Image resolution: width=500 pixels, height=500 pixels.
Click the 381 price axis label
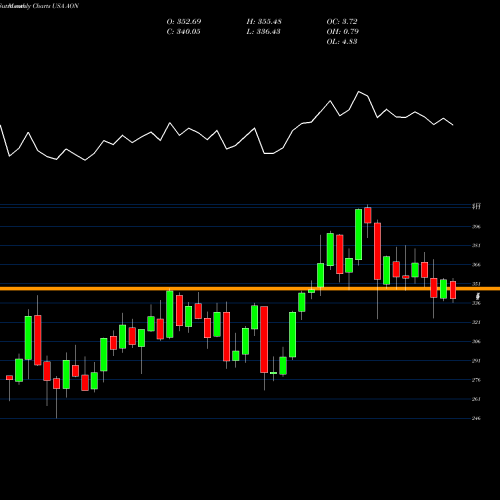point(476,246)
